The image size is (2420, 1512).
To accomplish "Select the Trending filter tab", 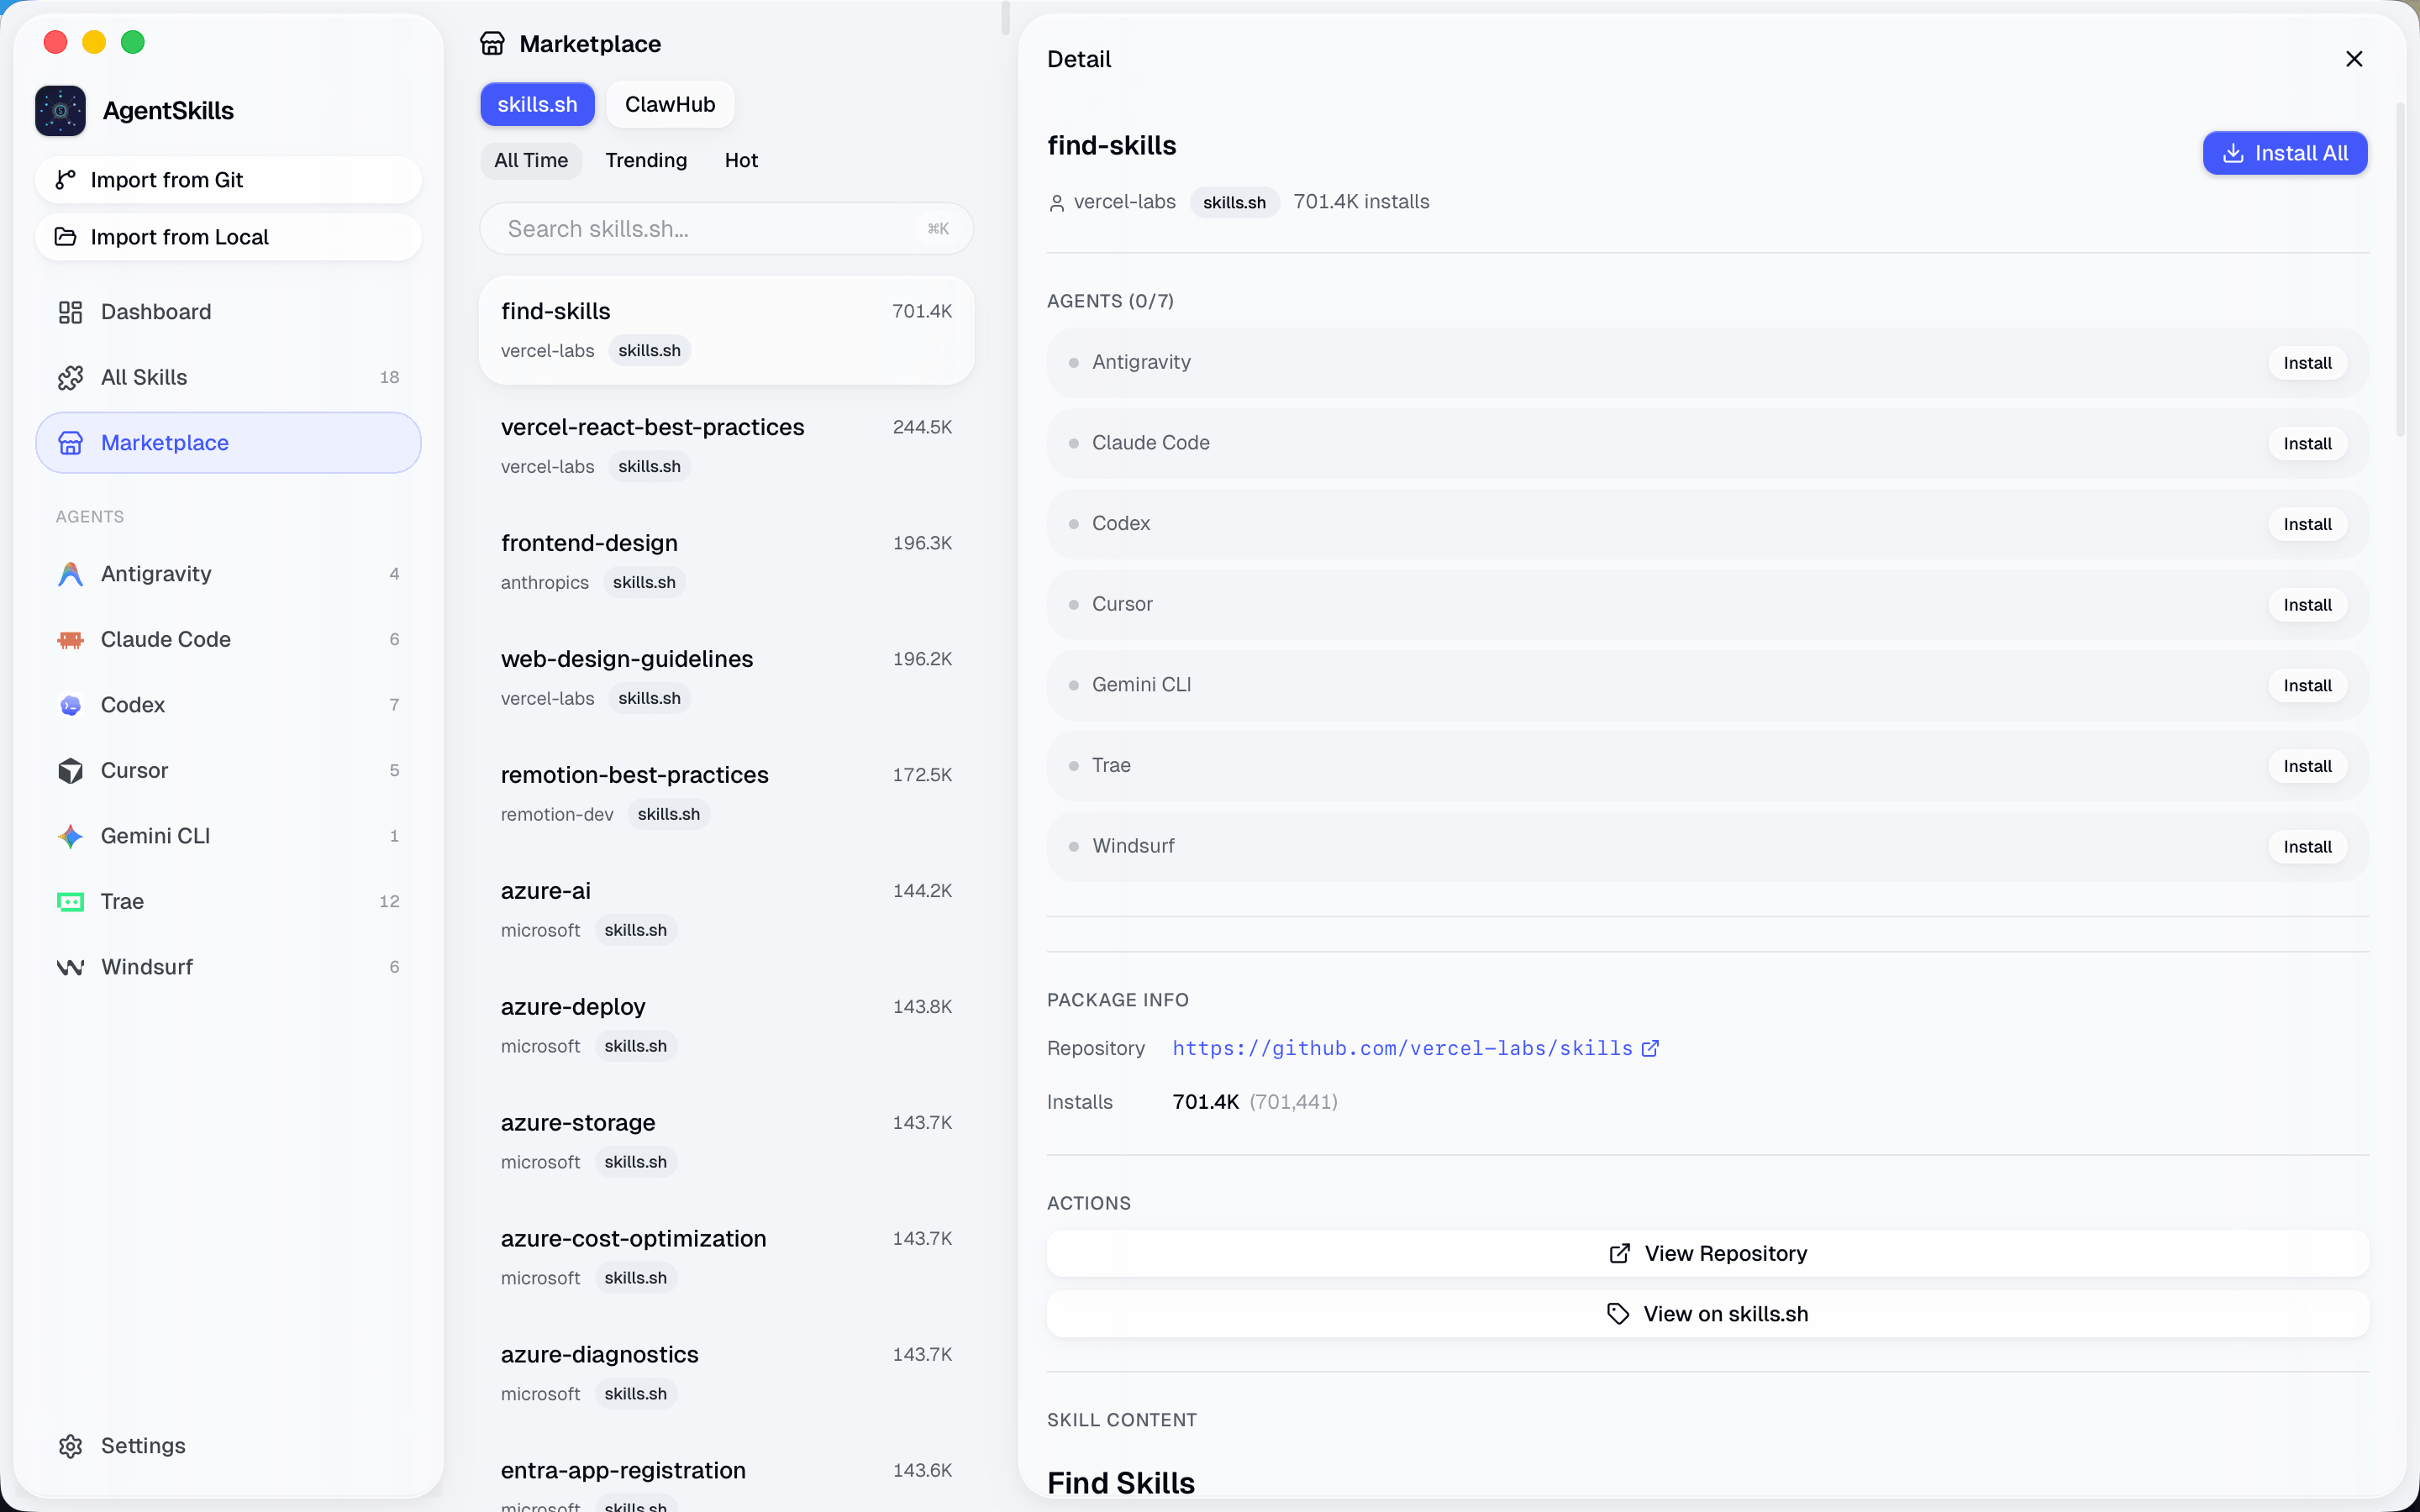I will tap(645, 160).
